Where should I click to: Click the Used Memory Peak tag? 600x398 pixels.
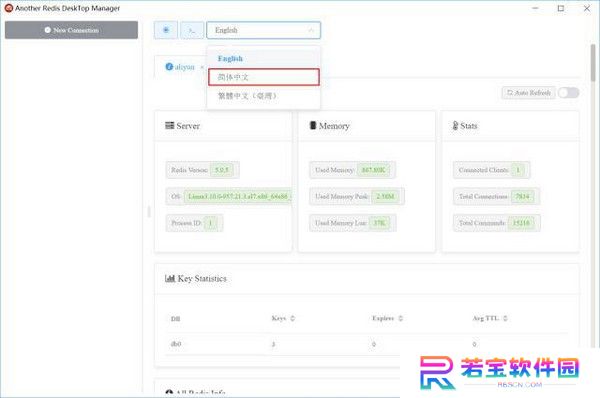357,196
